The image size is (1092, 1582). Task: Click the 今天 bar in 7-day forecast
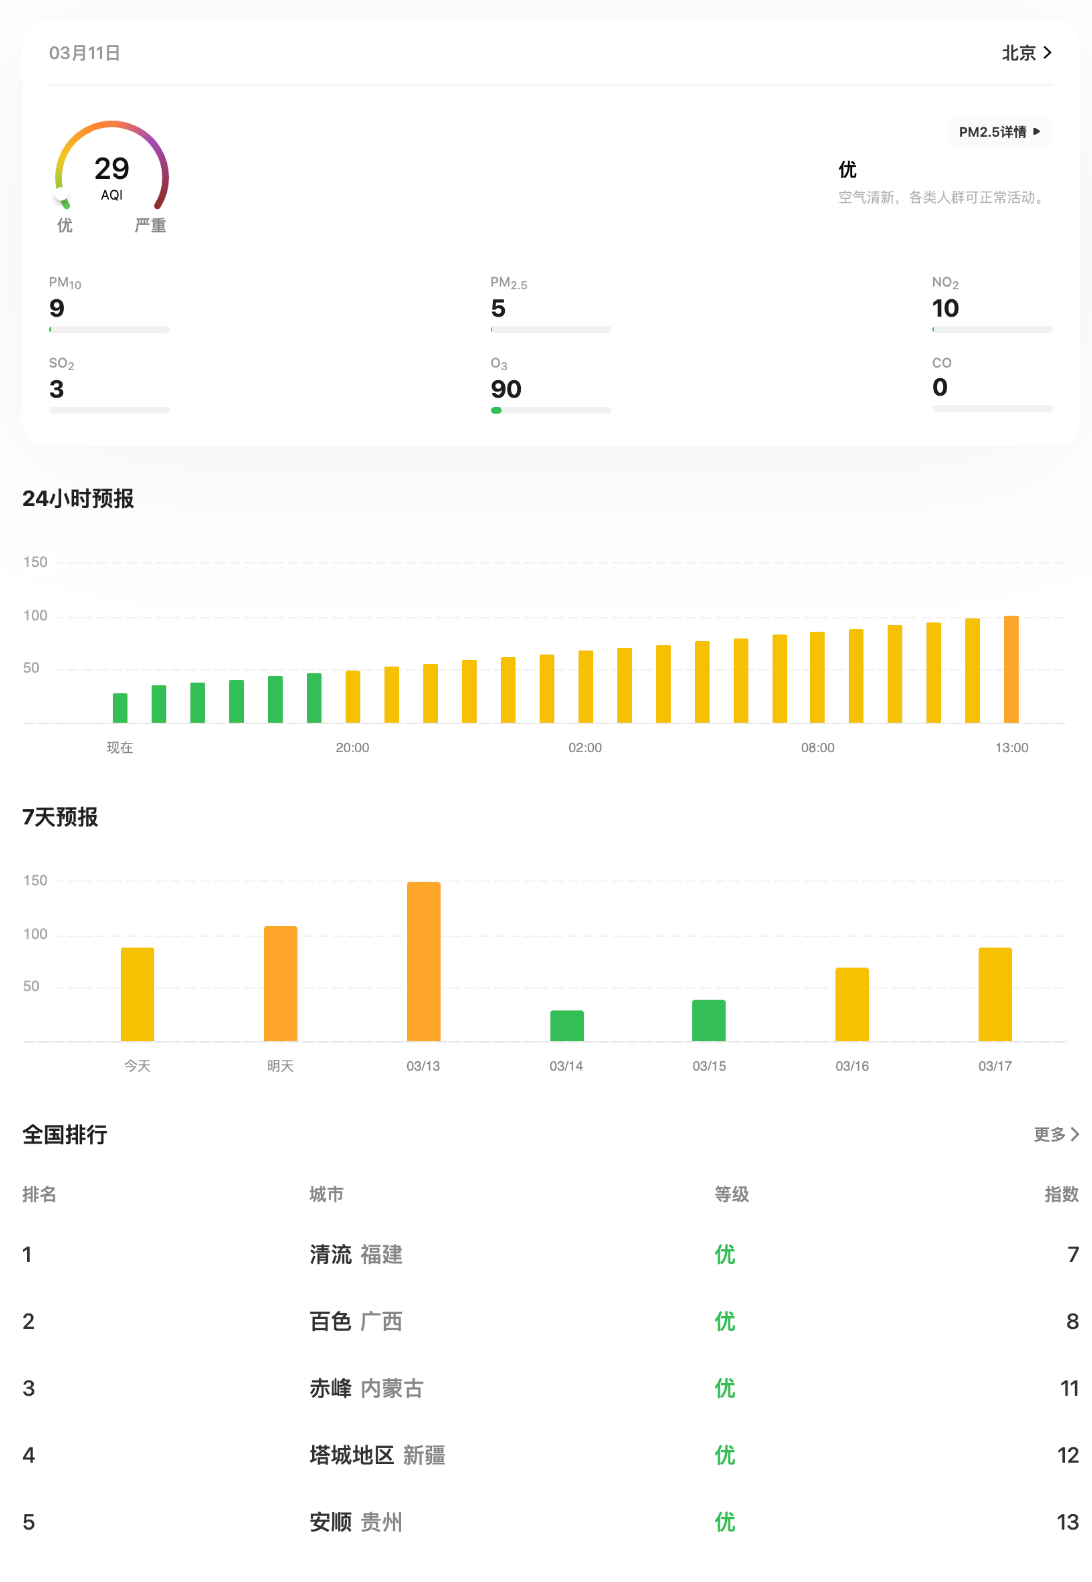[138, 994]
